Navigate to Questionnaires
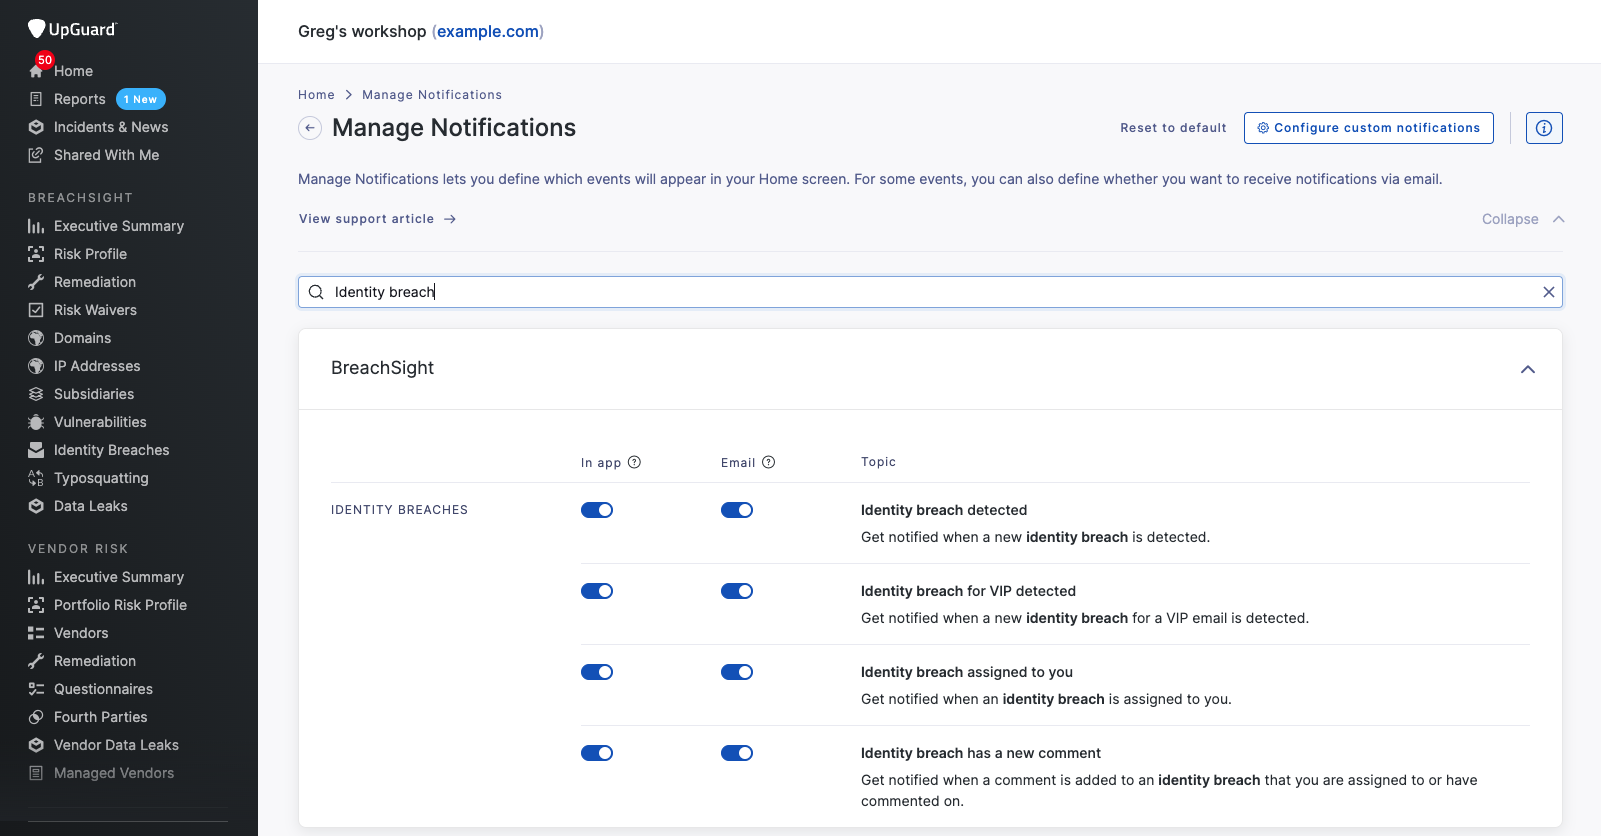1601x836 pixels. click(x=103, y=689)
